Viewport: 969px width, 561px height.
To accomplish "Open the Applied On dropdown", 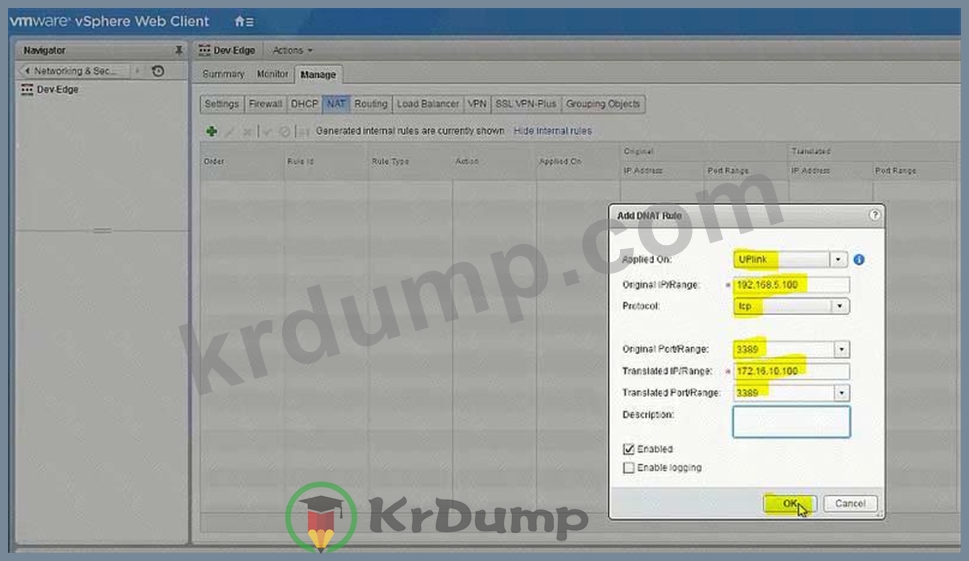I will pyautogui.click(x=838, y=259).
